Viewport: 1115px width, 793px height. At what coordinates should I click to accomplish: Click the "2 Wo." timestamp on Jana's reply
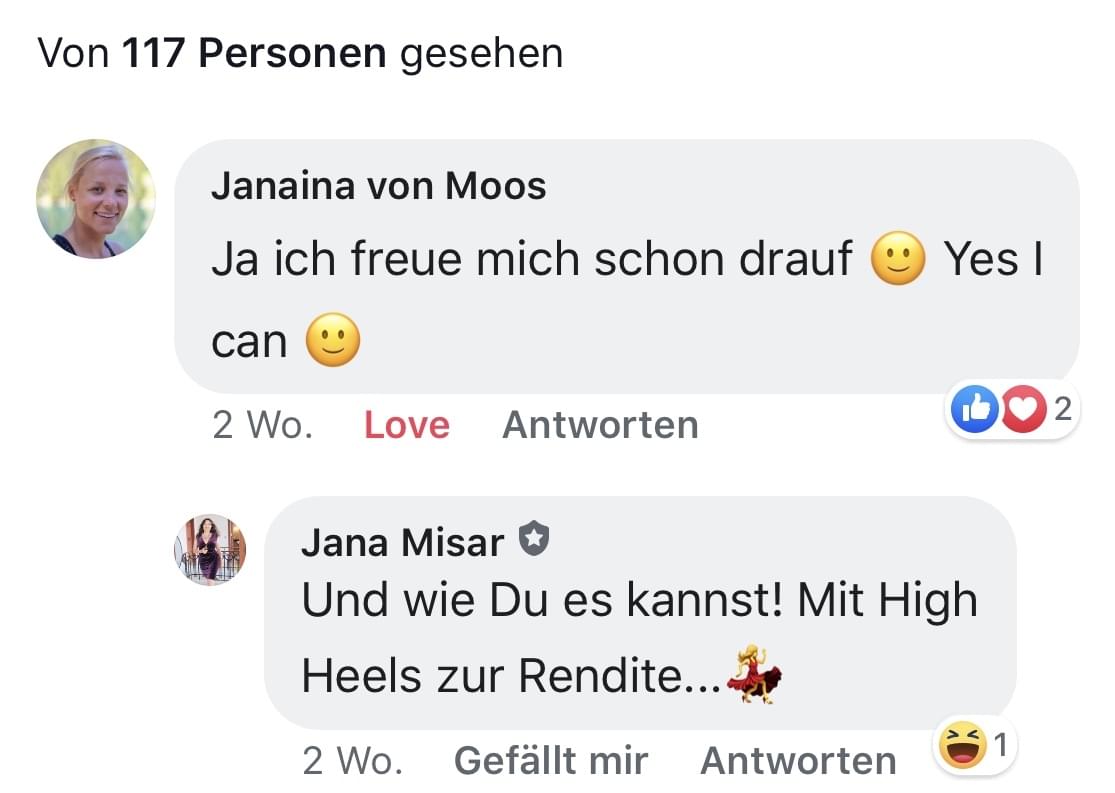[352, 761]
